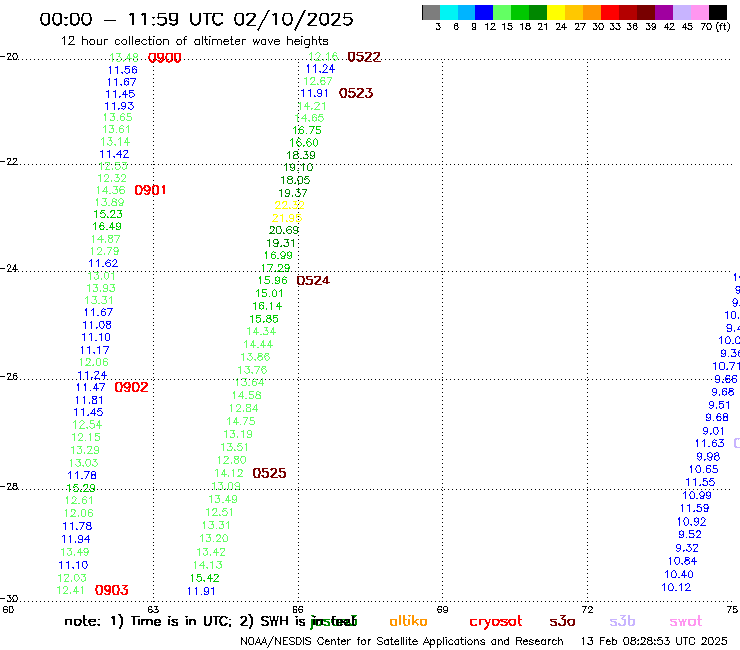Click the 18.39 wave height value

301,155
